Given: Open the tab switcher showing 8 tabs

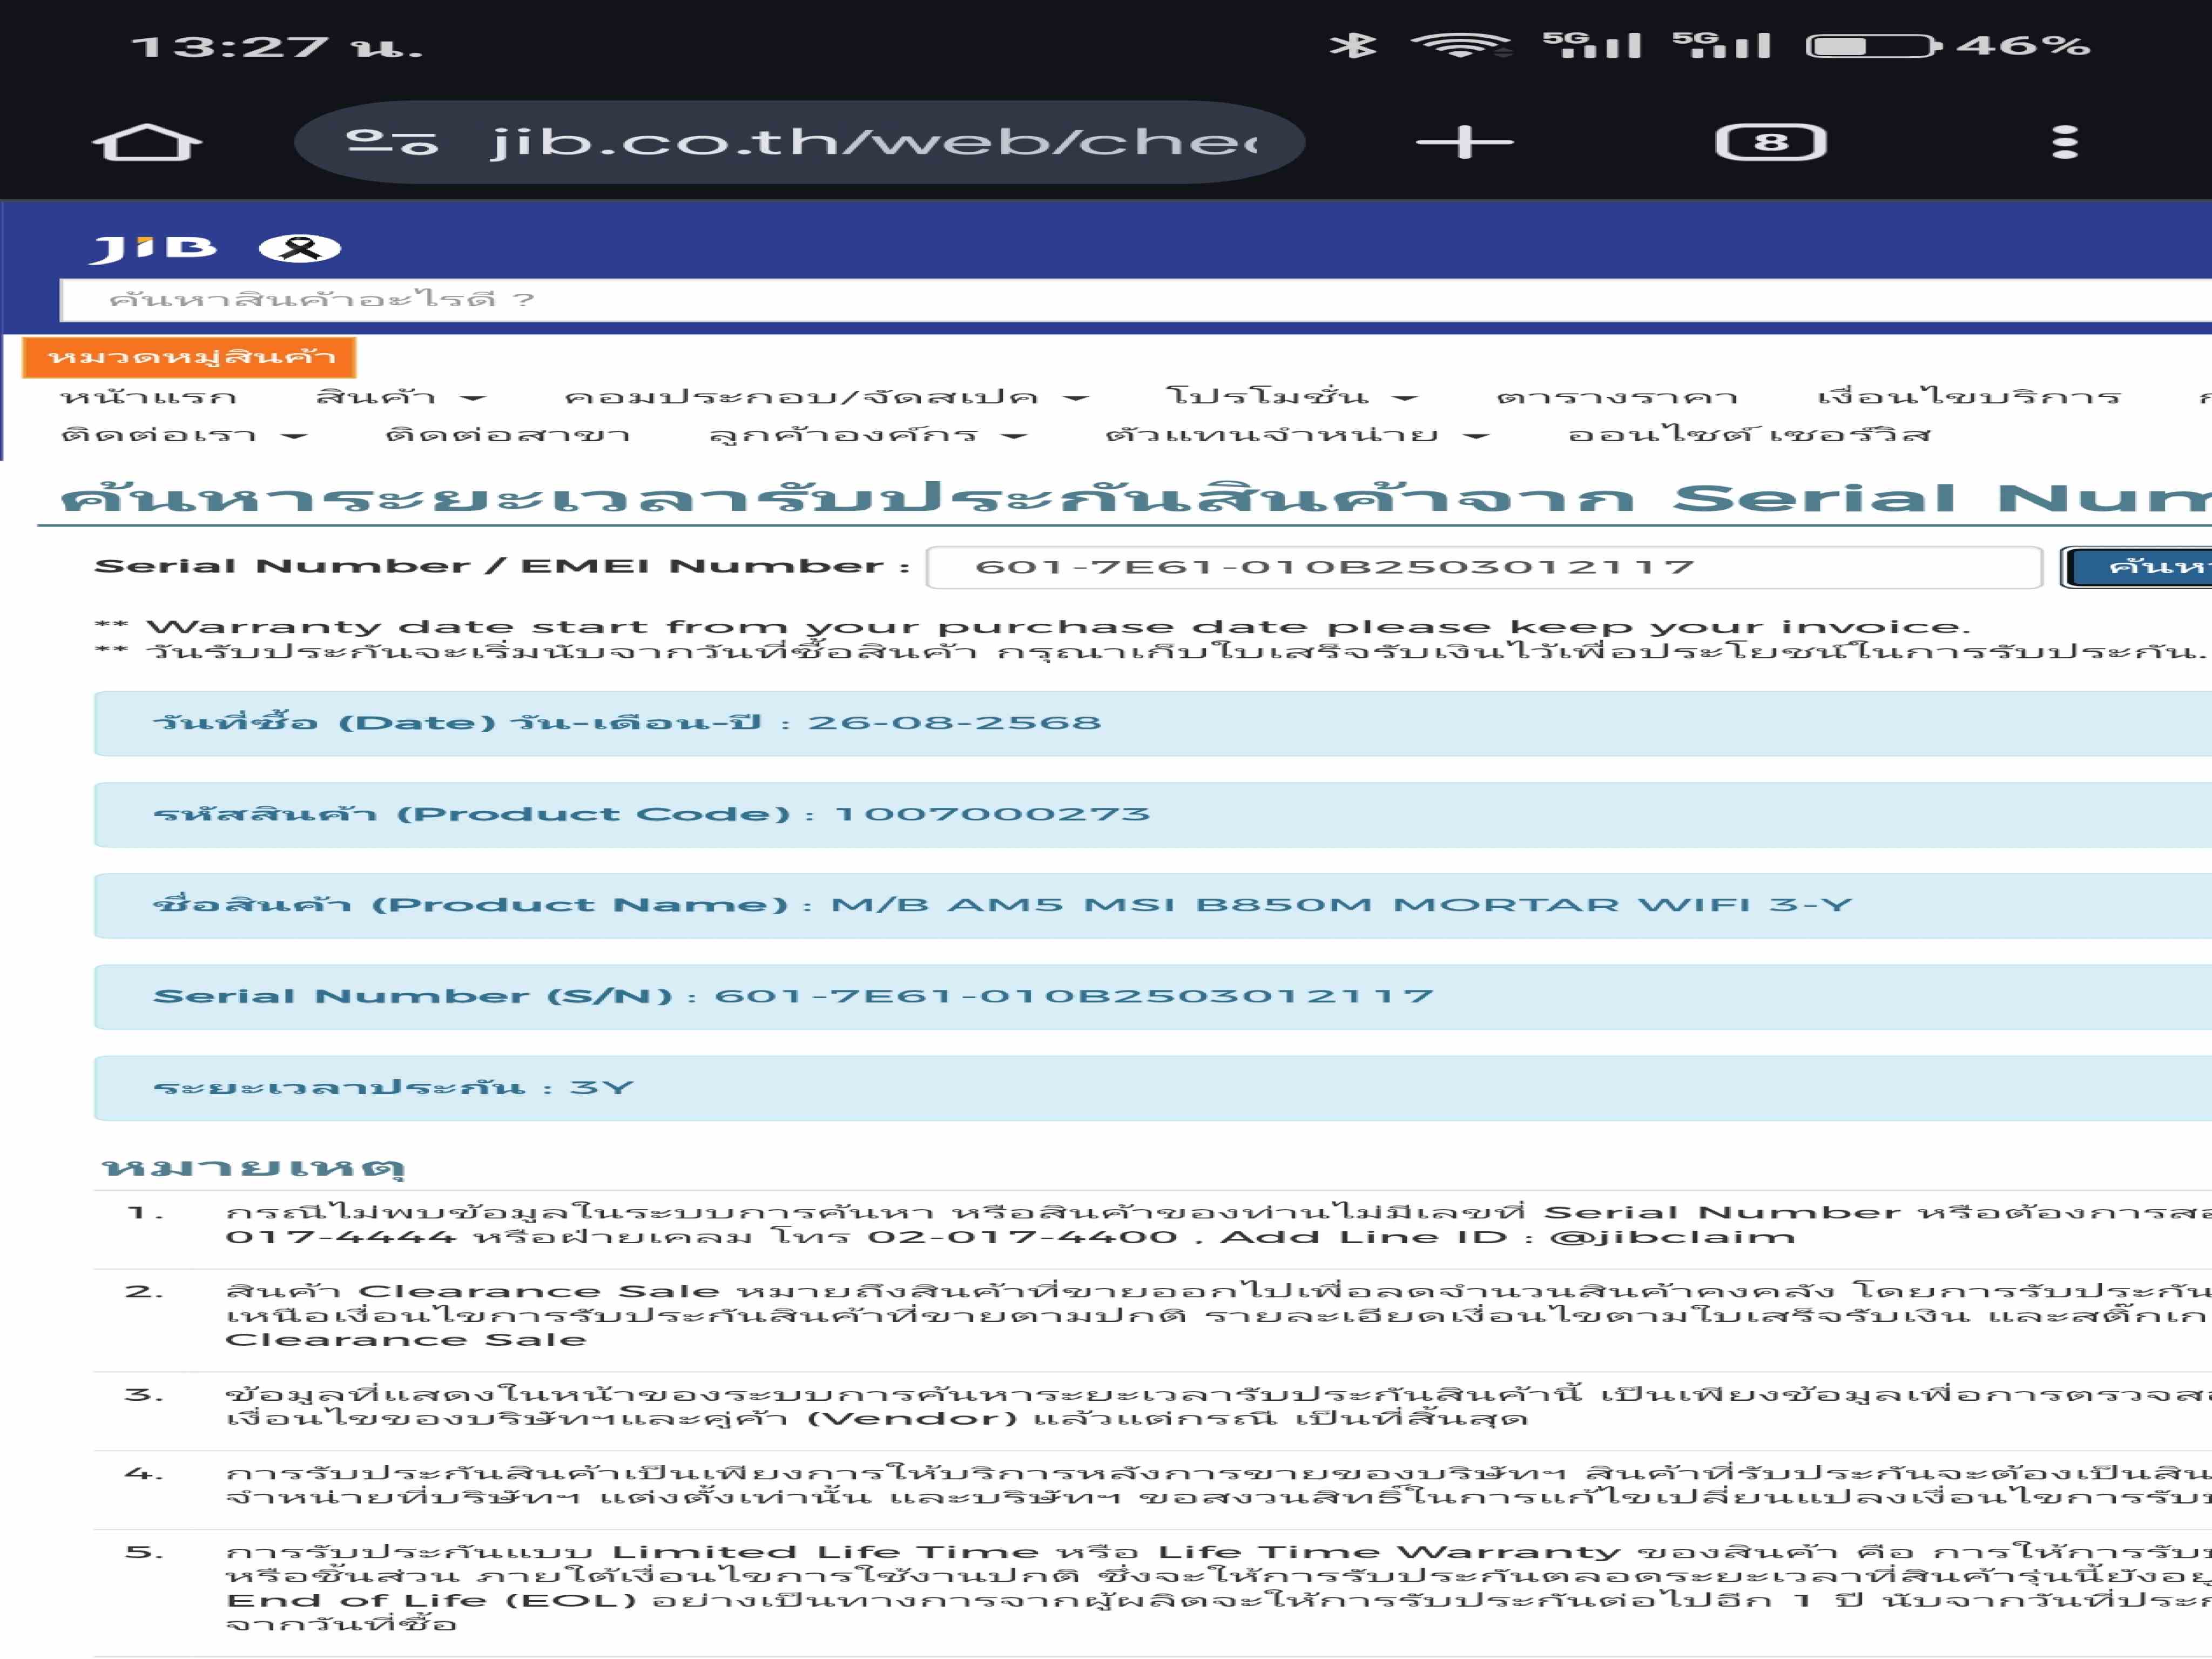Looking at the screenshot, I should (x=1770, y=142).
